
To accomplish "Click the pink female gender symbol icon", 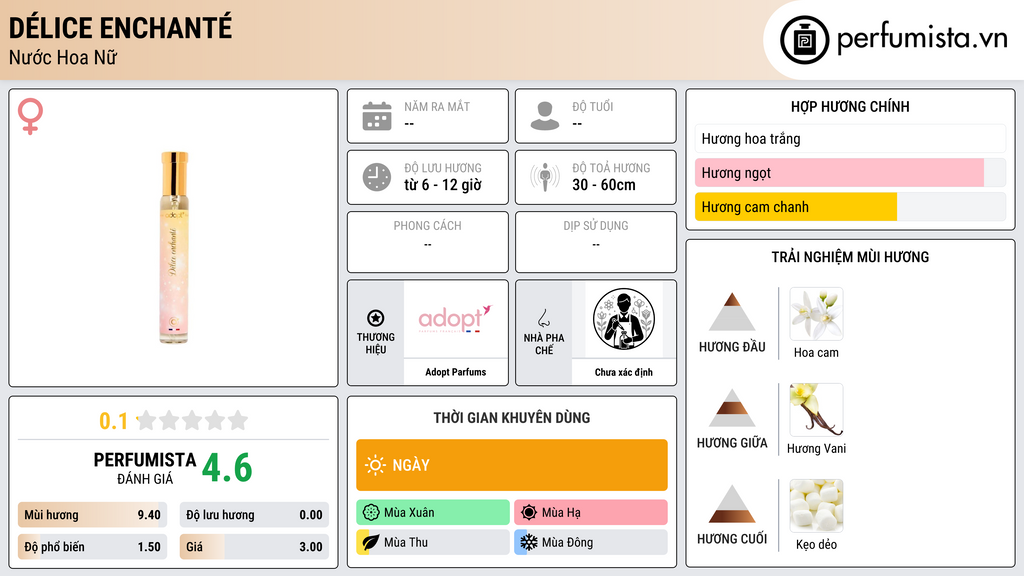I will pyautogui.click(x=30, y=116).
